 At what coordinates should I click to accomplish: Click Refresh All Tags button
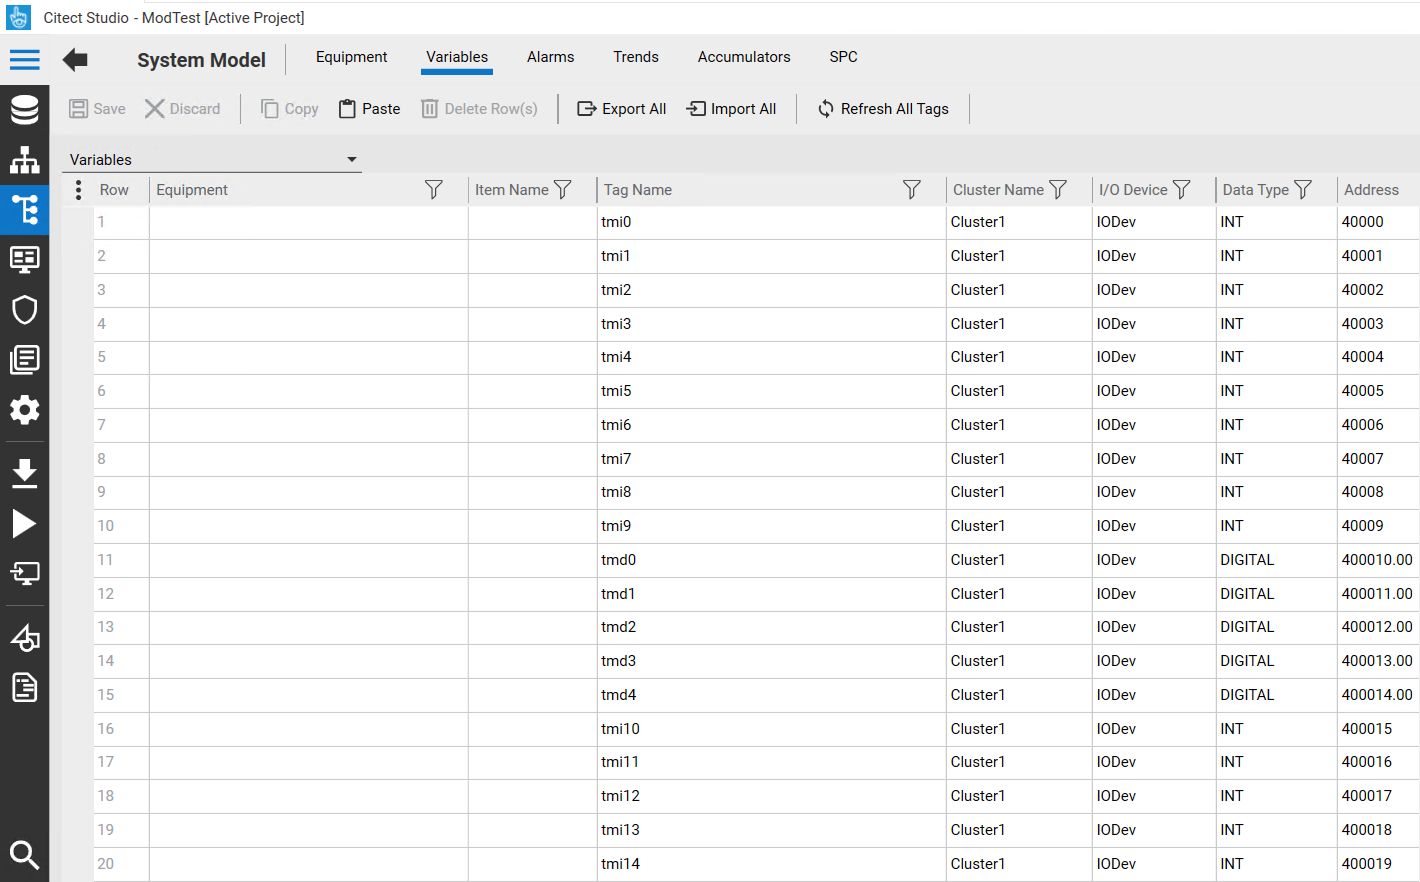click(883, 109)
